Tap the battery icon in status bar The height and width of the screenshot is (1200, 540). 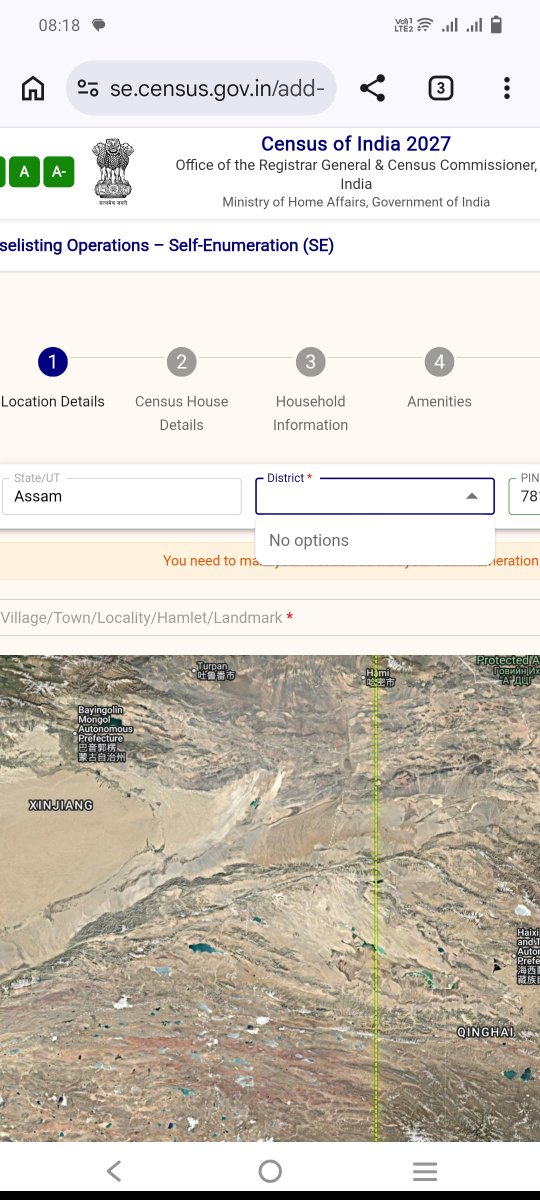(x=497, y=25)
